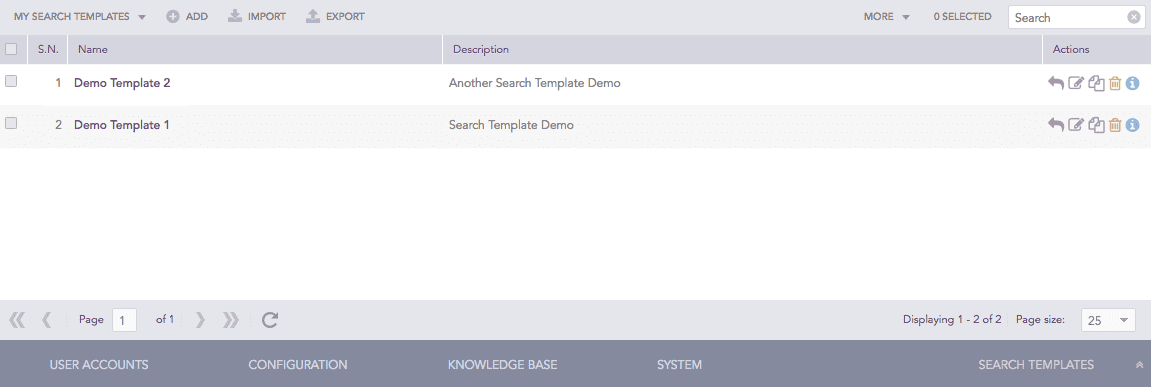Open User Accounts section
The image size is (1151, 387).
(x=99, y=364)
